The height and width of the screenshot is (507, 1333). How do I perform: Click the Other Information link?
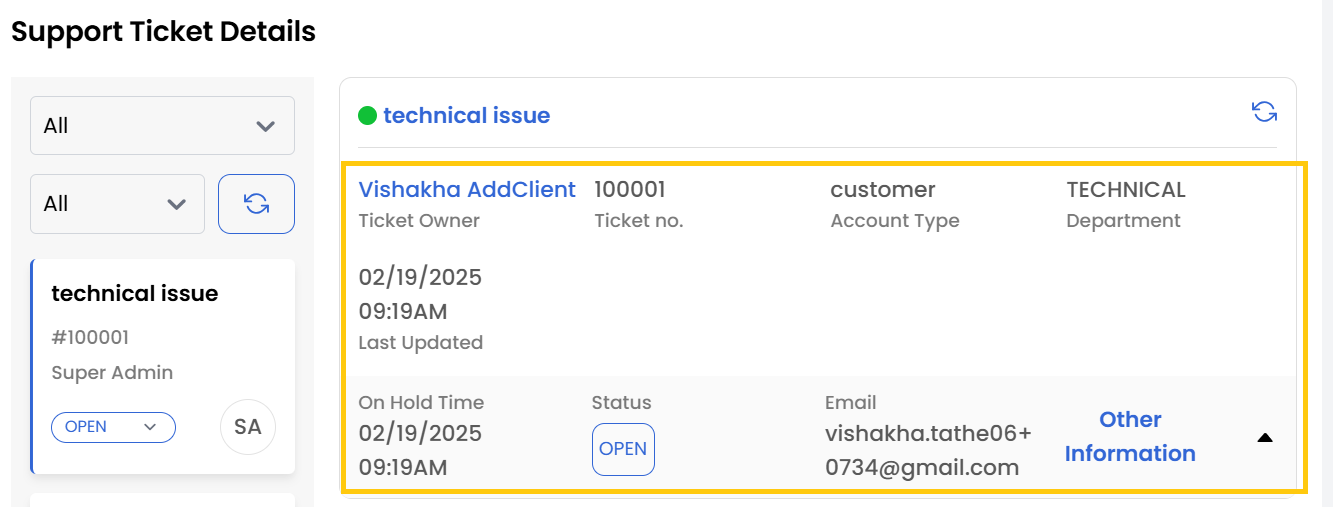pos(1130,436)
